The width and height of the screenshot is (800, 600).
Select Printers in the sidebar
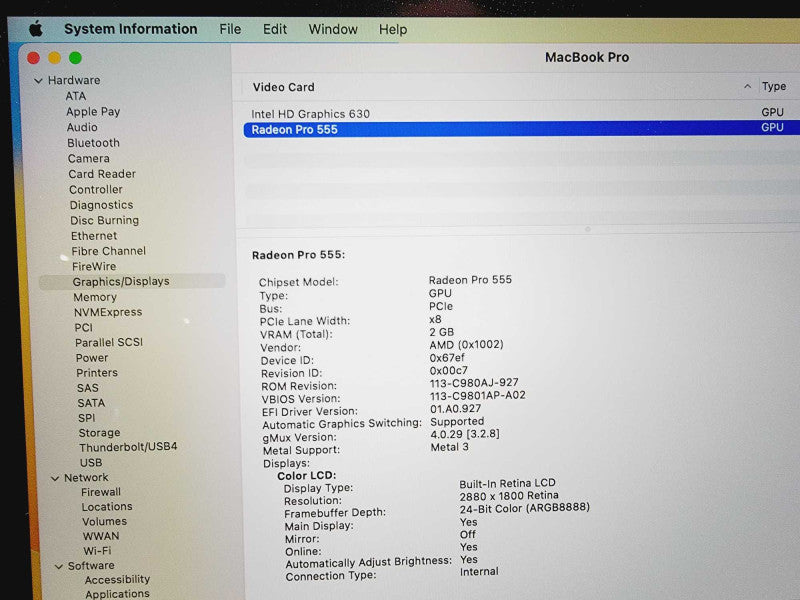tap(97, 373)
